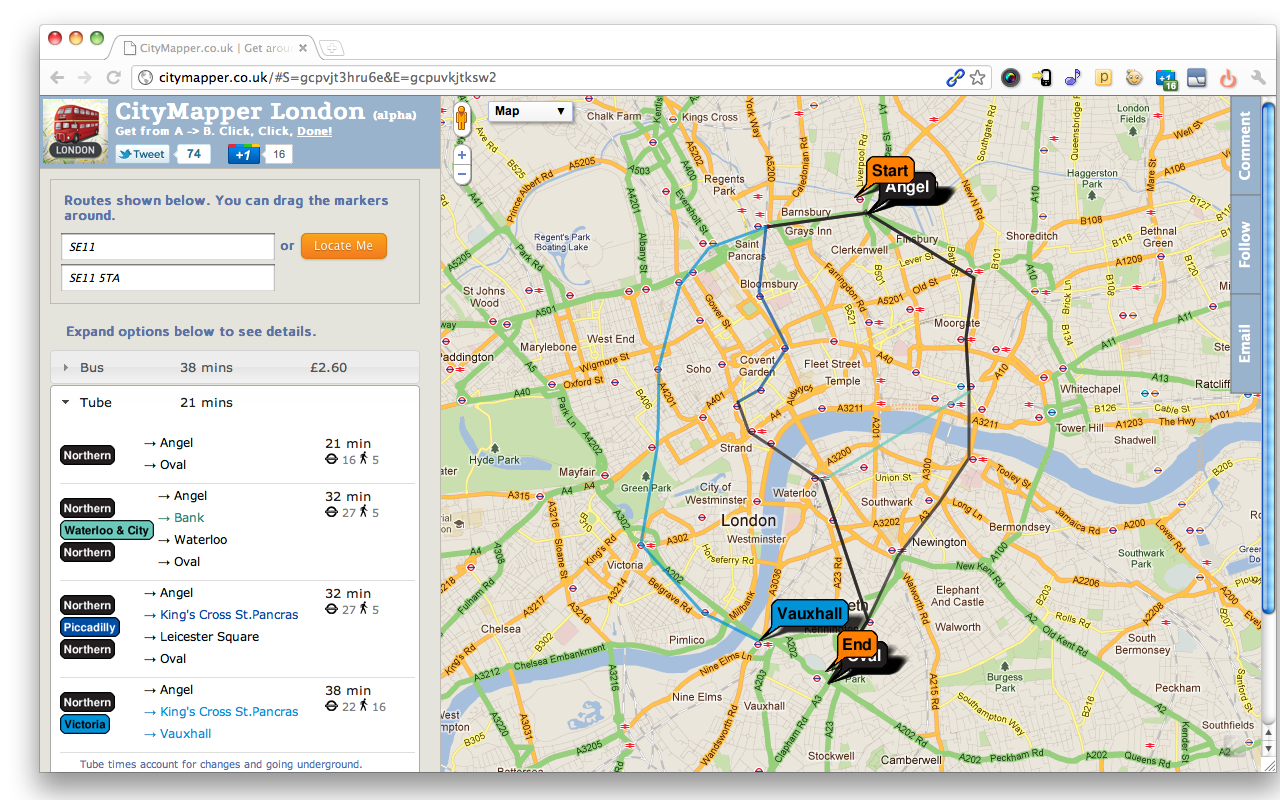Image resolution: width=1280 pixels, height=800 pixels.
Task: Click the '38 min' Victoria route time
Action: tap(348, 690)
